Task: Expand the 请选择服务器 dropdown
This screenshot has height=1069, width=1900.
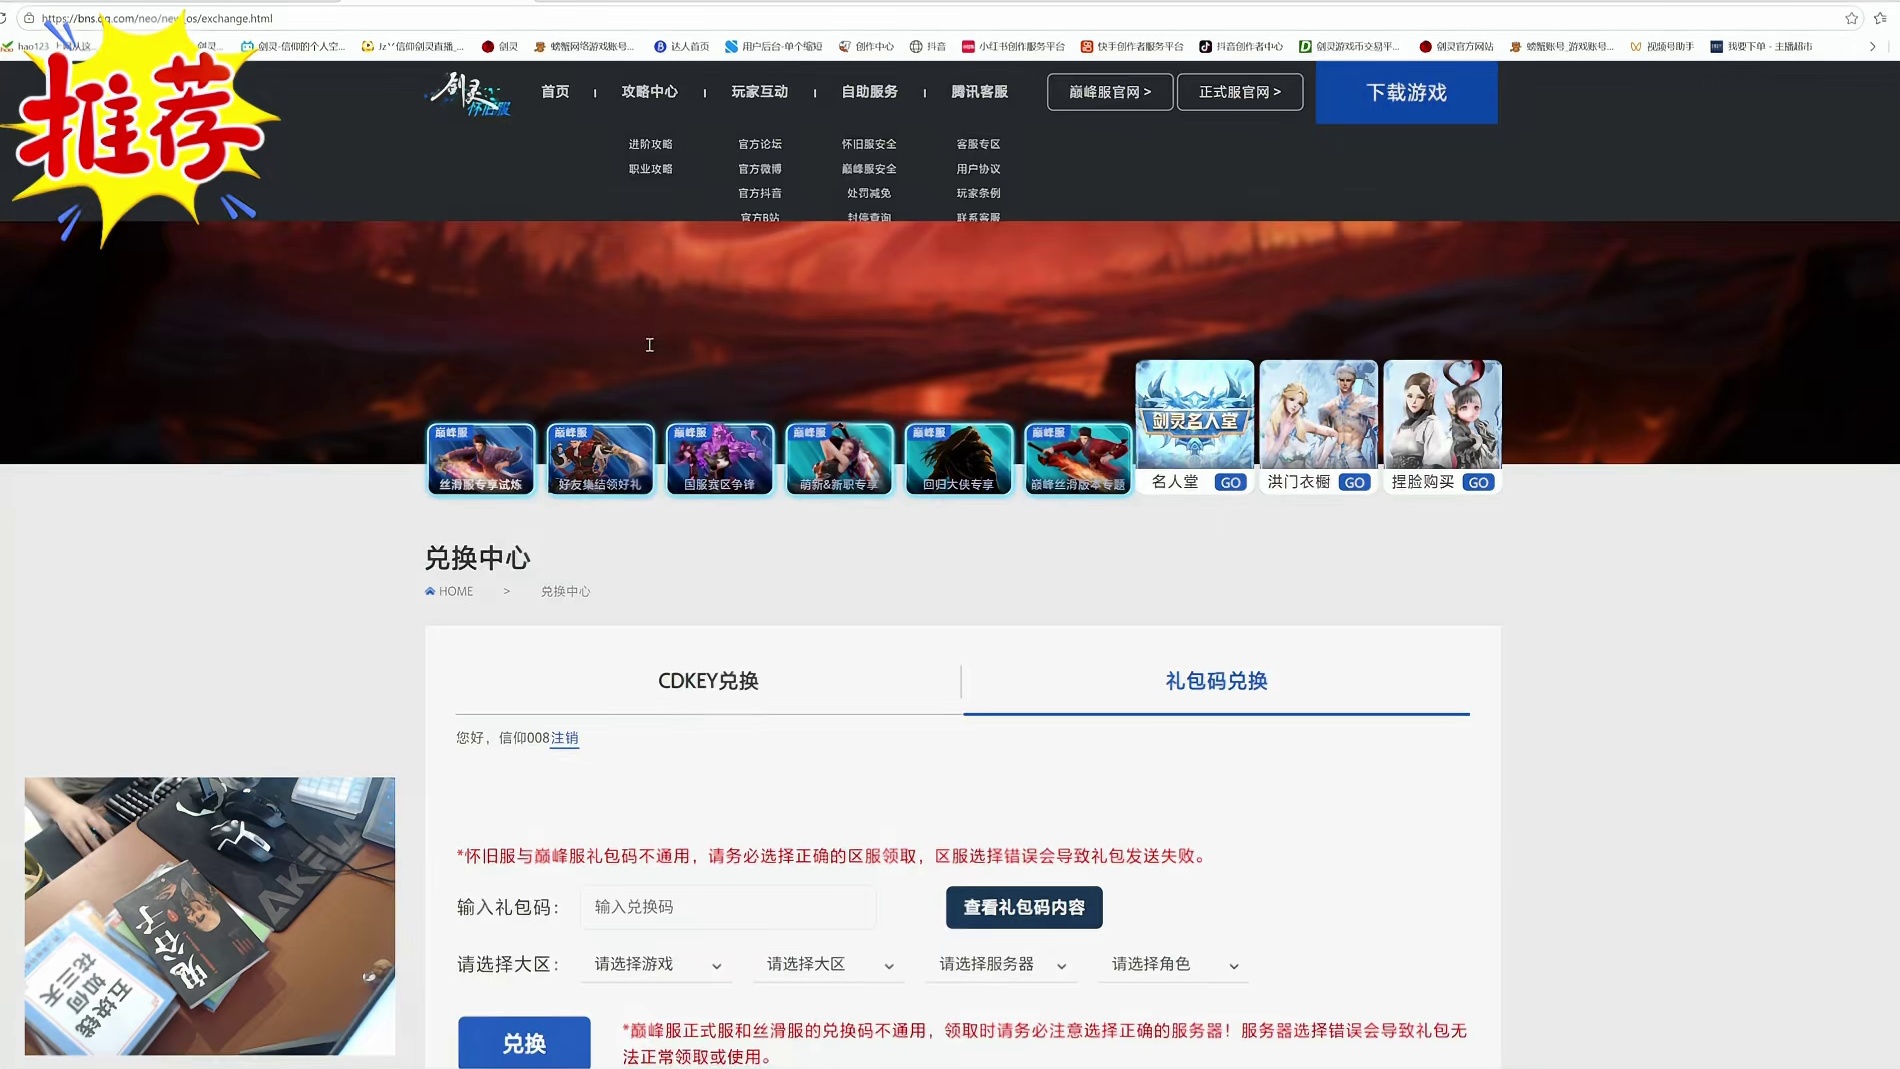Action: [x=1002, y=964]
